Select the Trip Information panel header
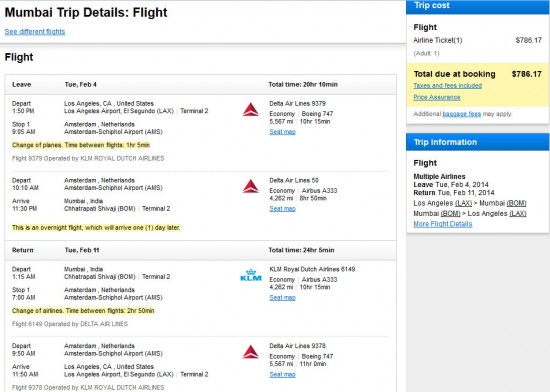550x392 pixels. (478, 142)
